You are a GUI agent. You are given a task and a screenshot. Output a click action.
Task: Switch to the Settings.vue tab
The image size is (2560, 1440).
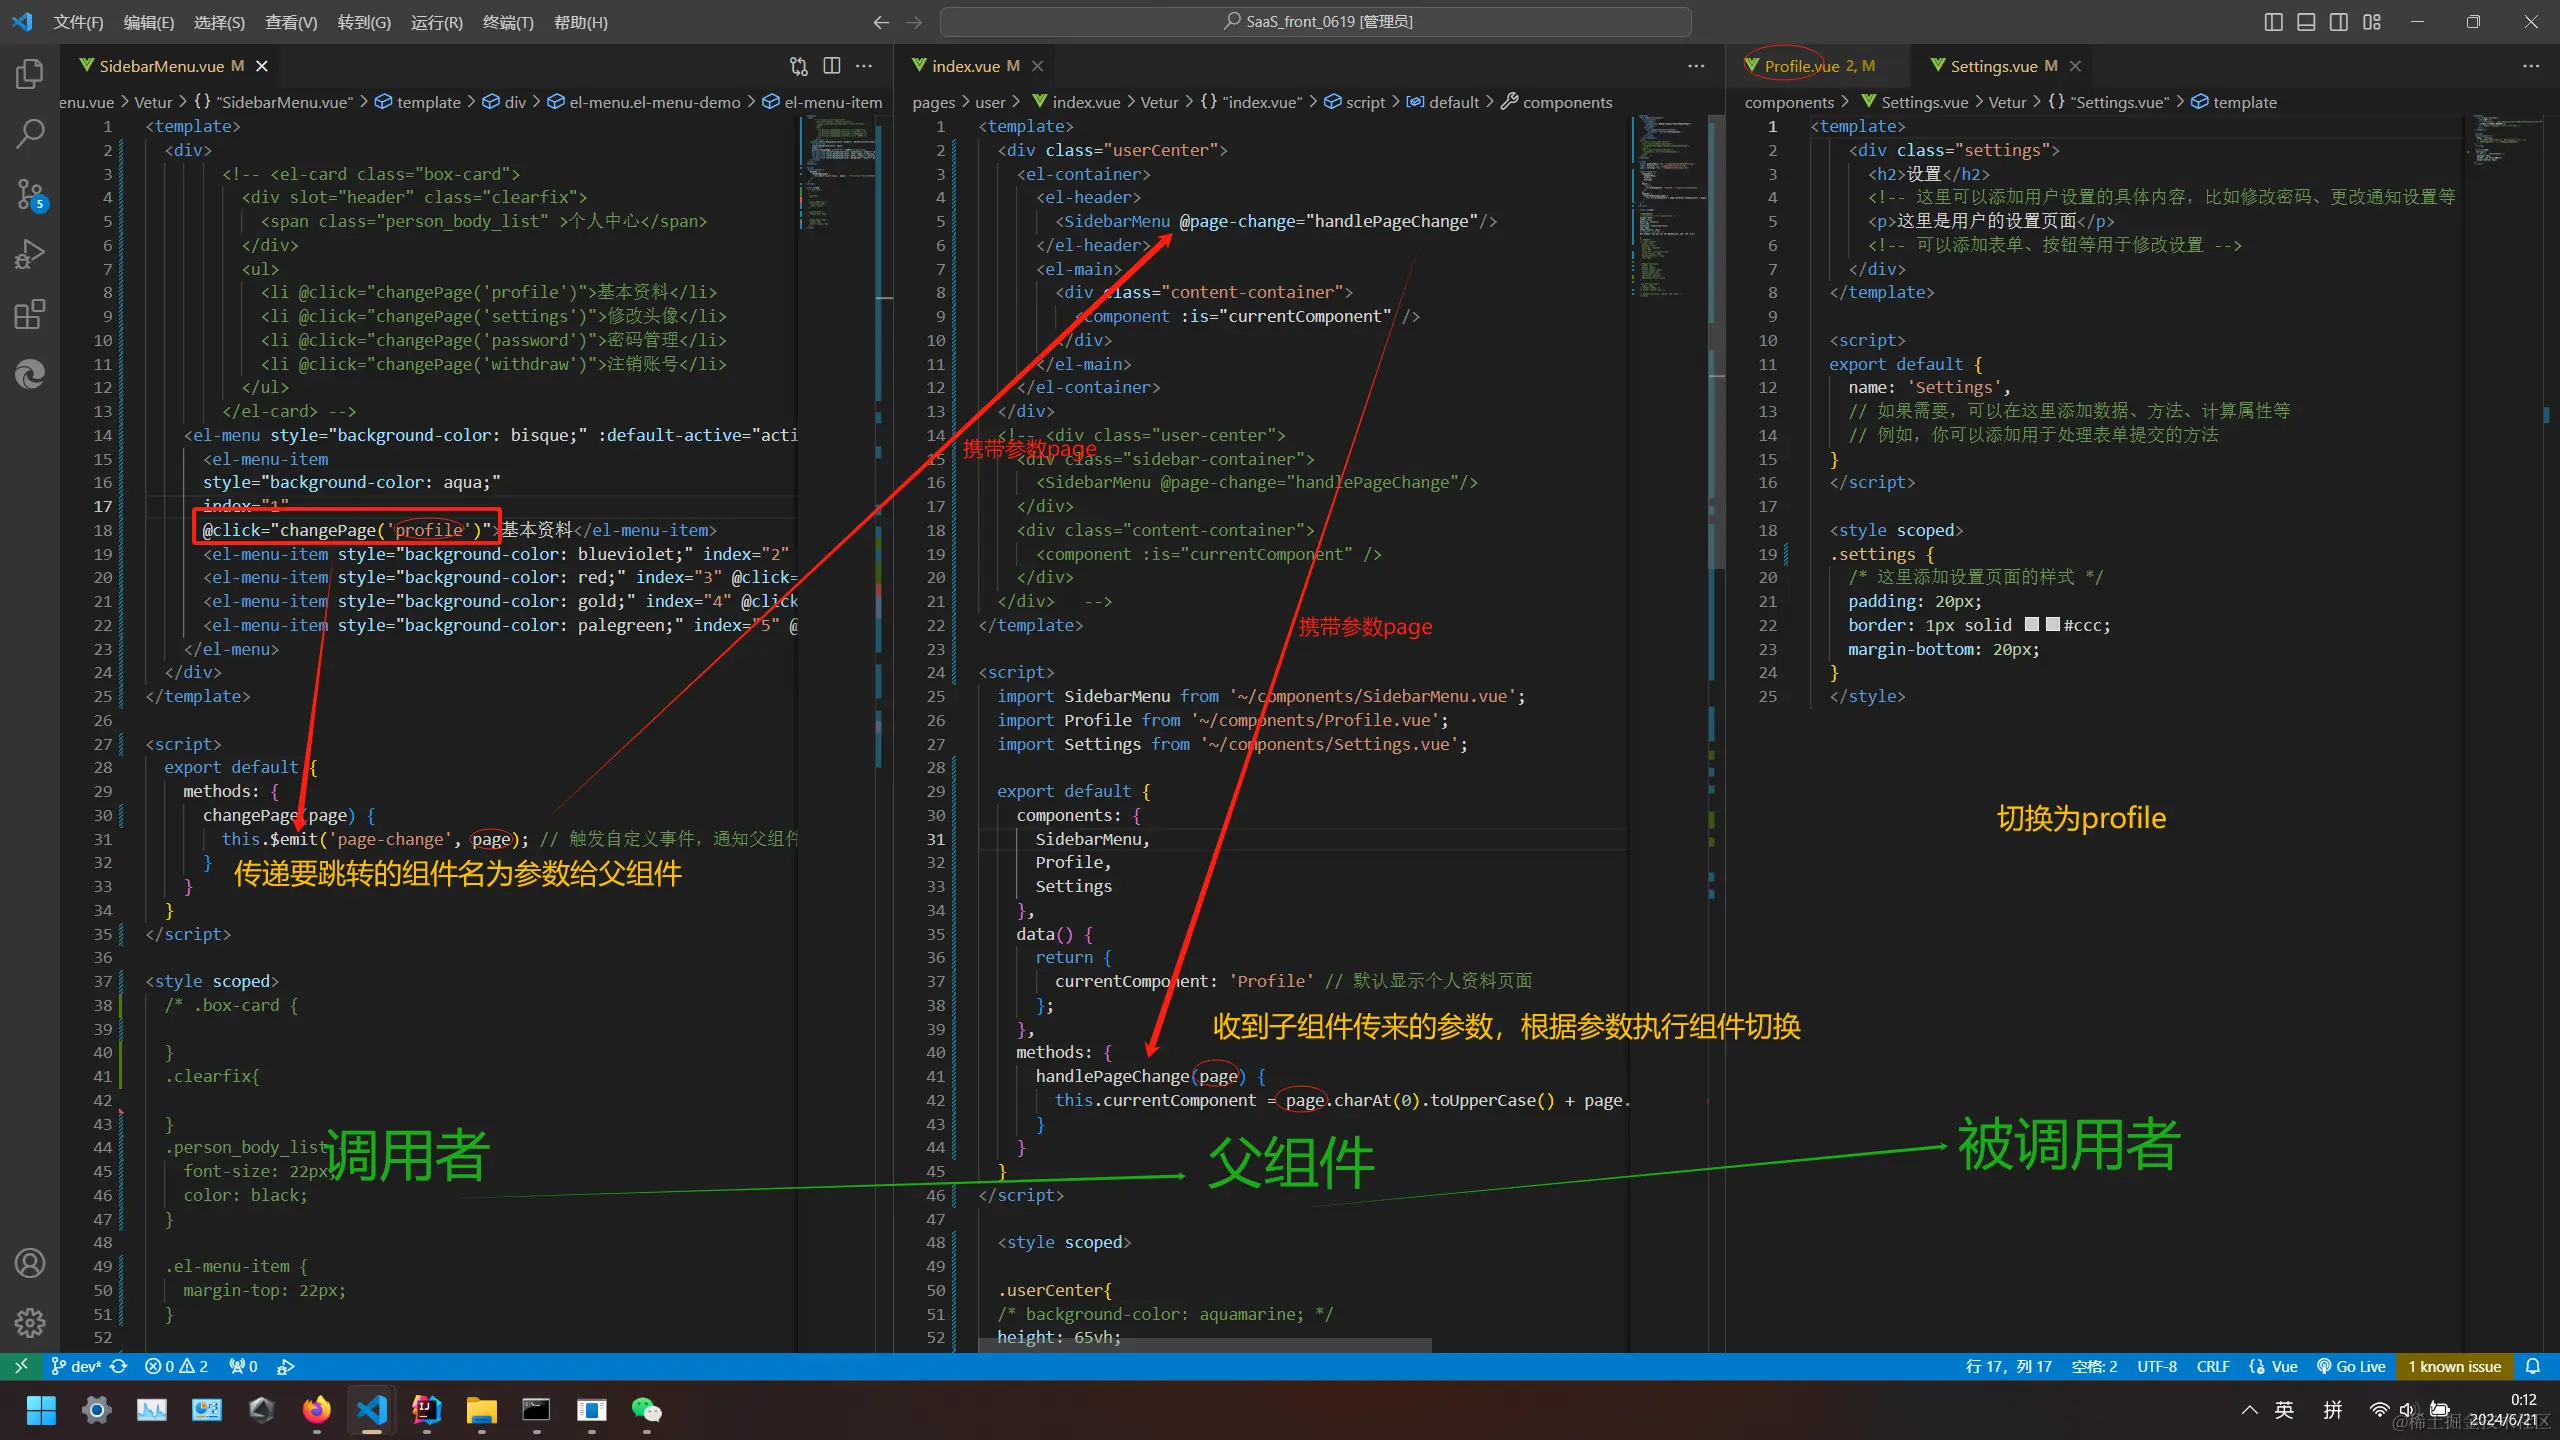click(x=1993, y=66)
